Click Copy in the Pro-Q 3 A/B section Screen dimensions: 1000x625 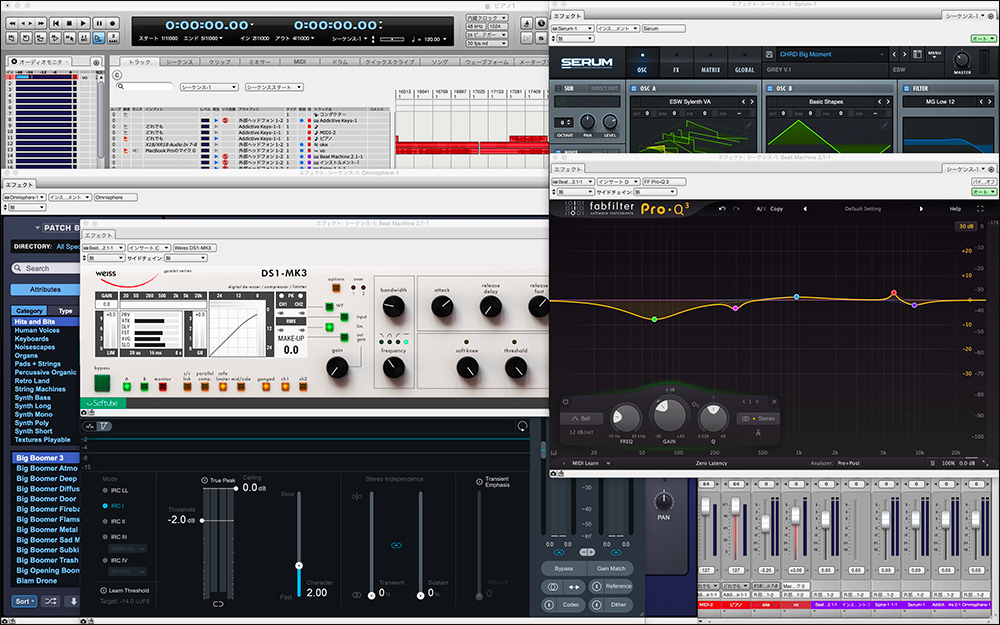pyautogui.click(x=776, y=209)
